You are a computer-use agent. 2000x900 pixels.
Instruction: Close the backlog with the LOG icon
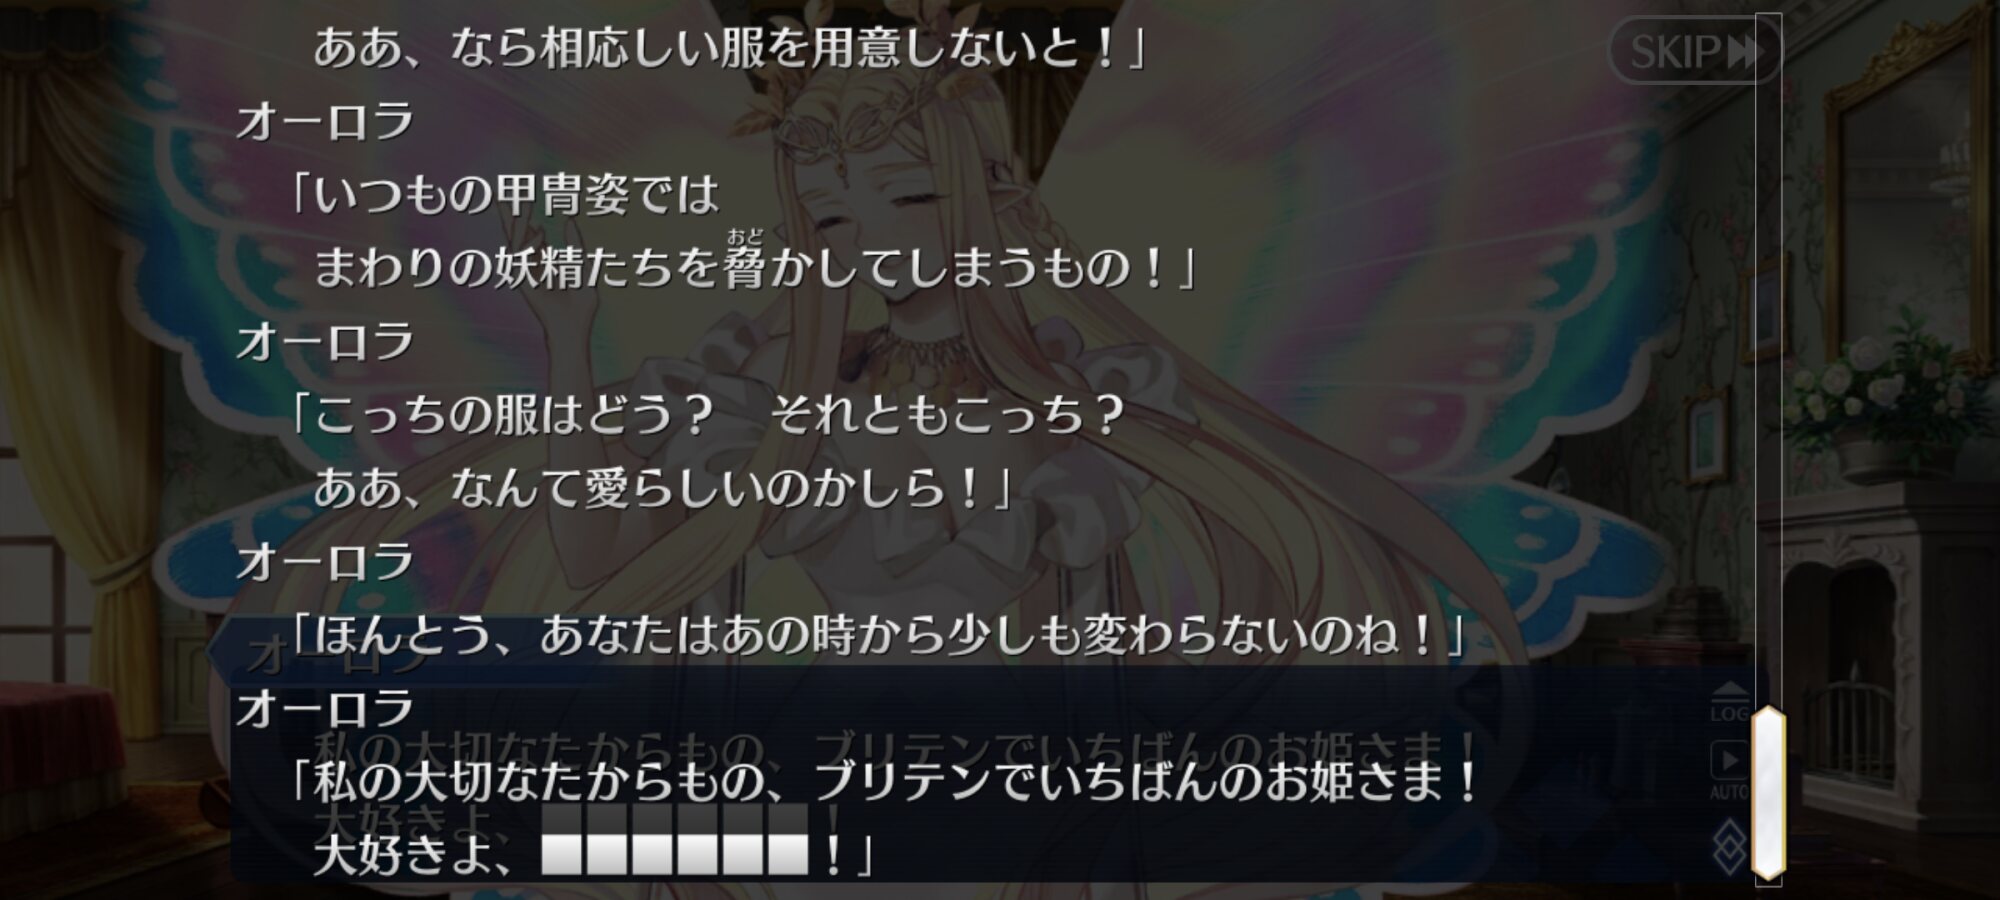1729,702
